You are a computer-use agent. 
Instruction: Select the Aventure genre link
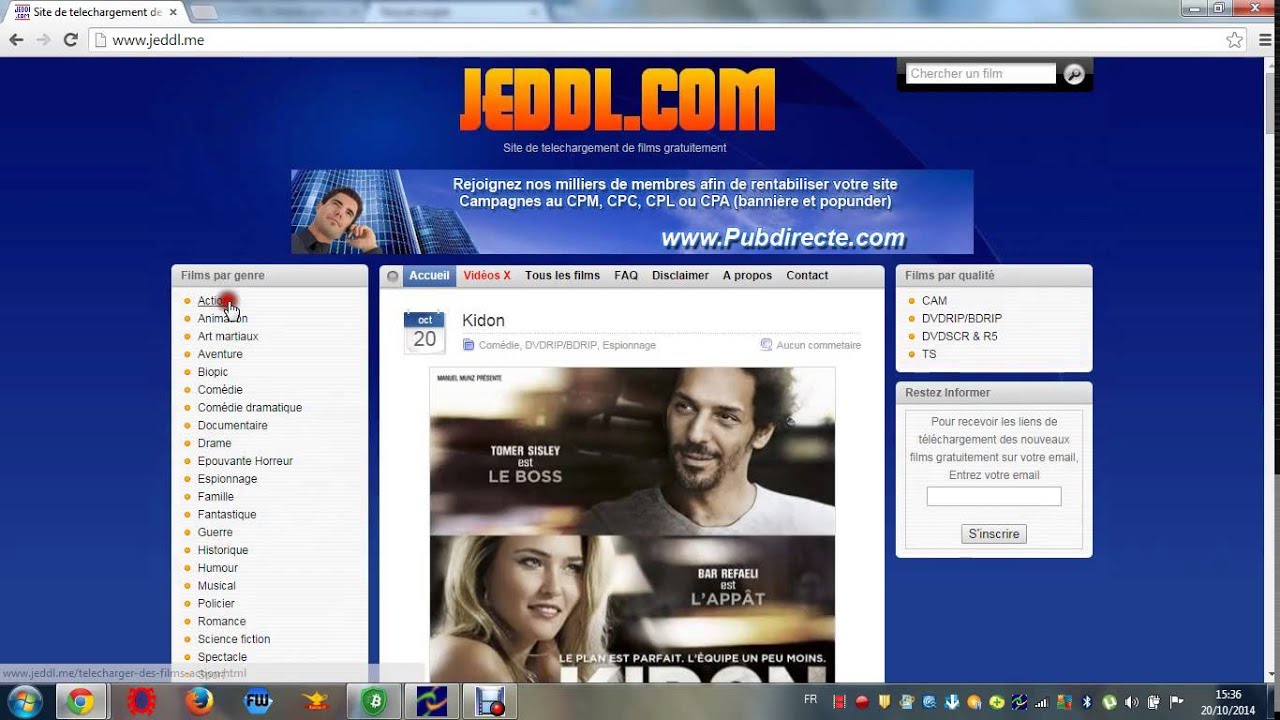(x=220, y=354)
